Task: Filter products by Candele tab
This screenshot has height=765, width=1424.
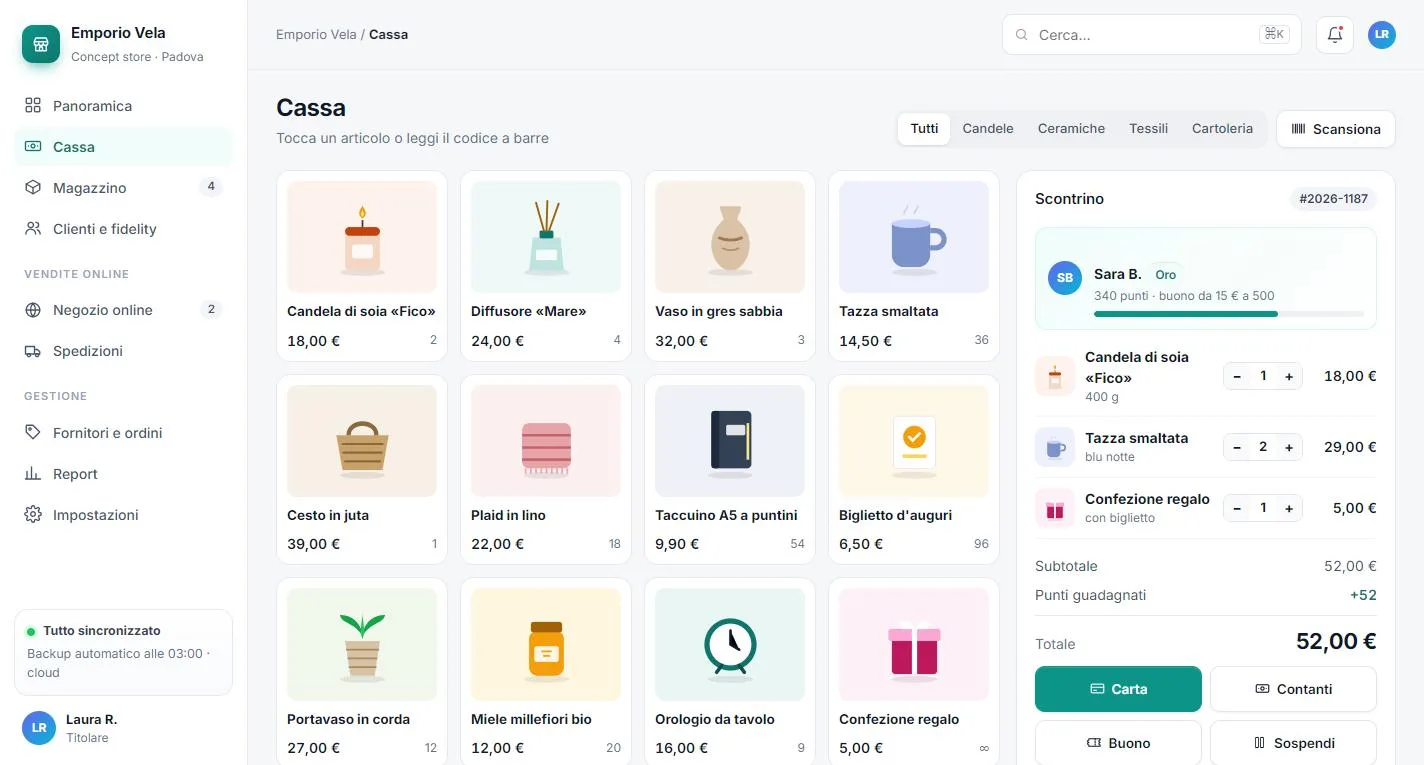Action: point(988,129)
